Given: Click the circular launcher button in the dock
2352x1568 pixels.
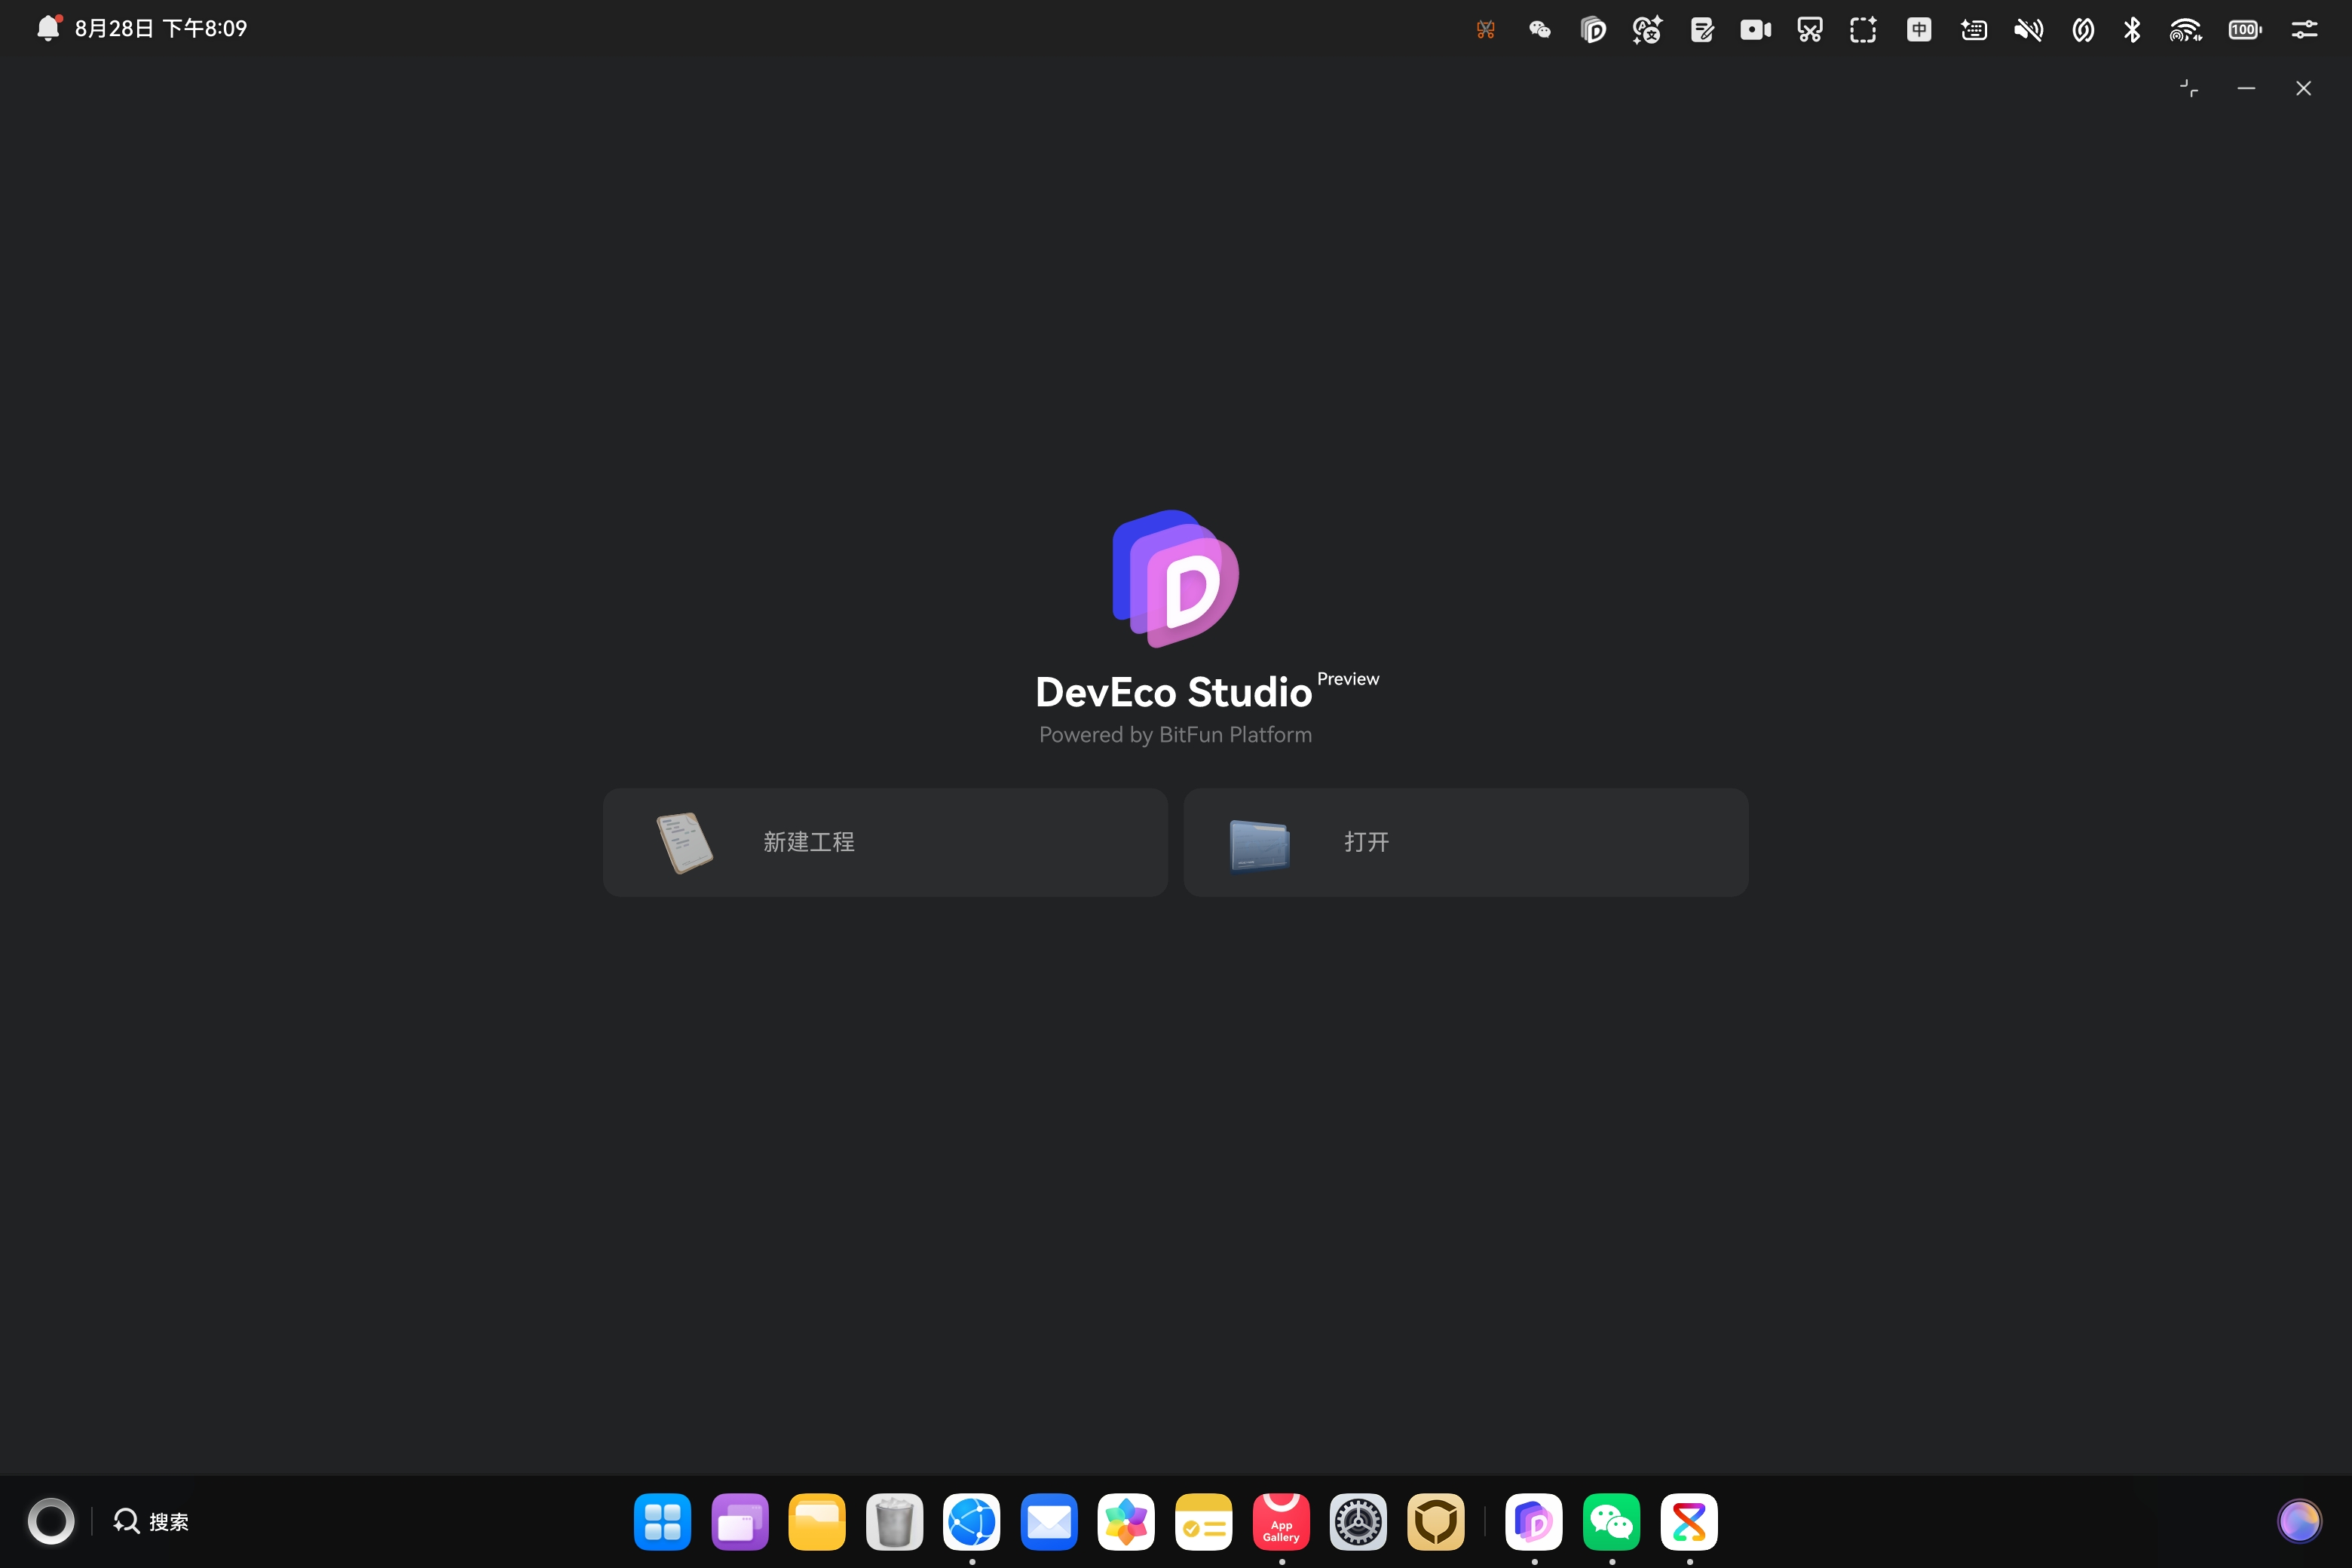Looking at the screenshot, I should coord(51,1521).
